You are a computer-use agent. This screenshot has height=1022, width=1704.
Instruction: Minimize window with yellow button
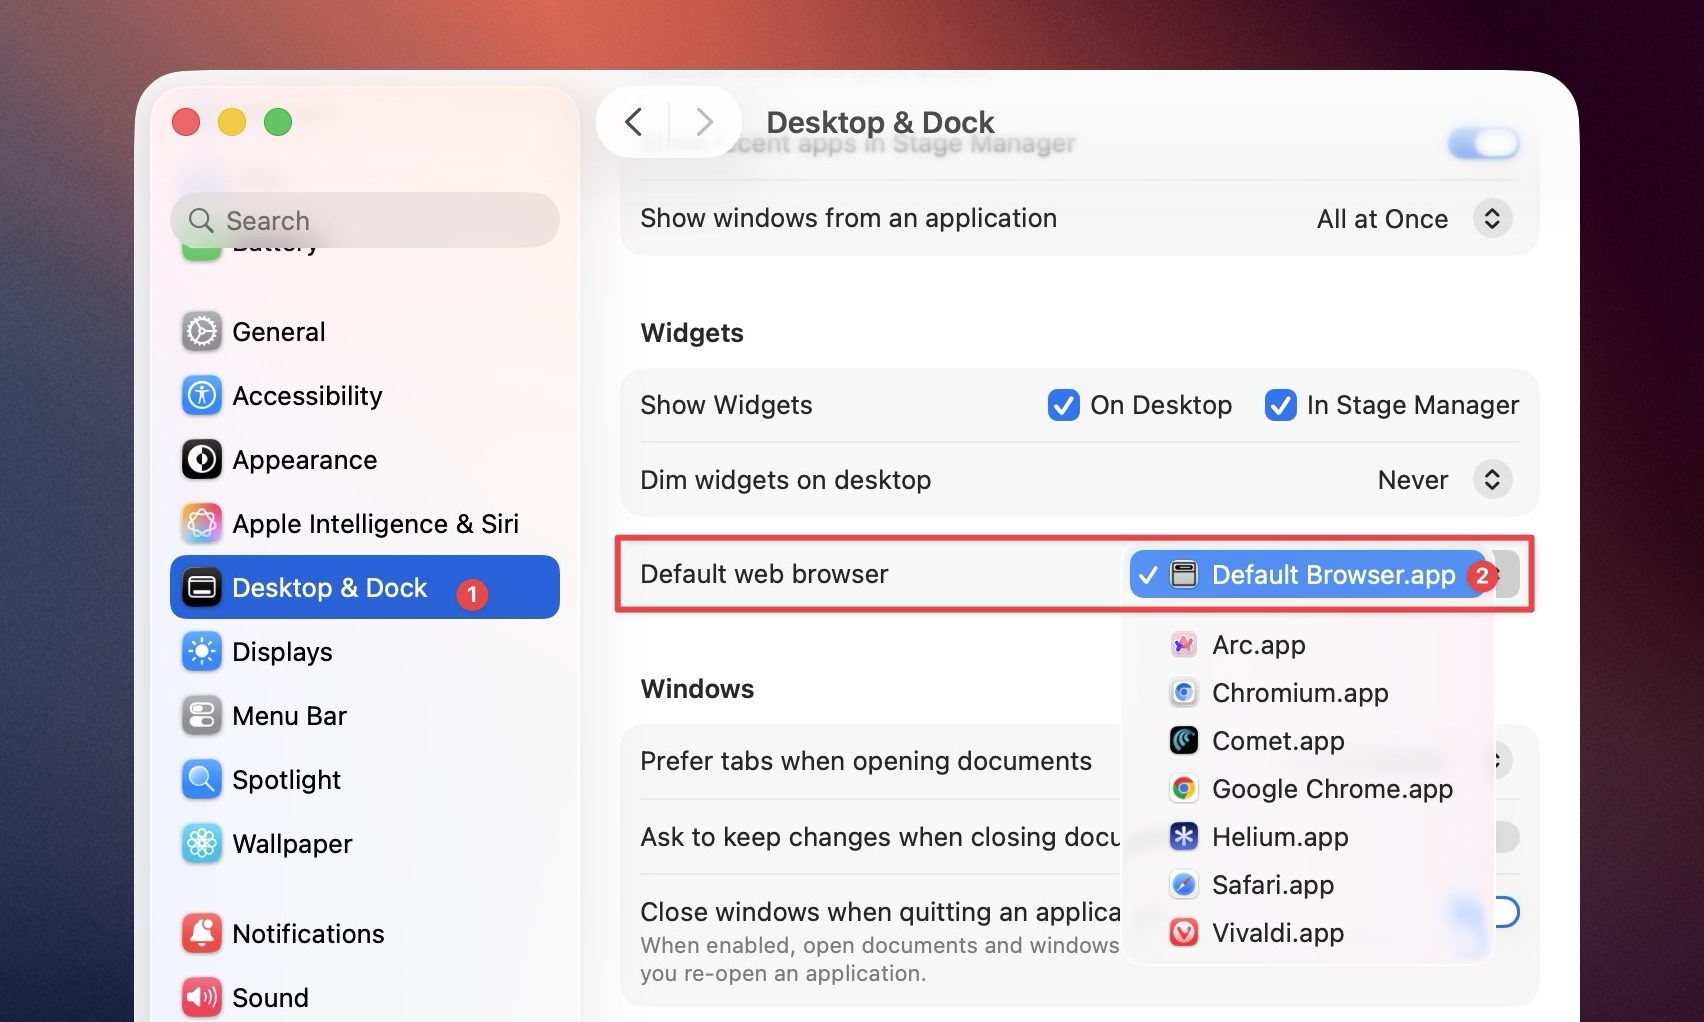[232, 122]
